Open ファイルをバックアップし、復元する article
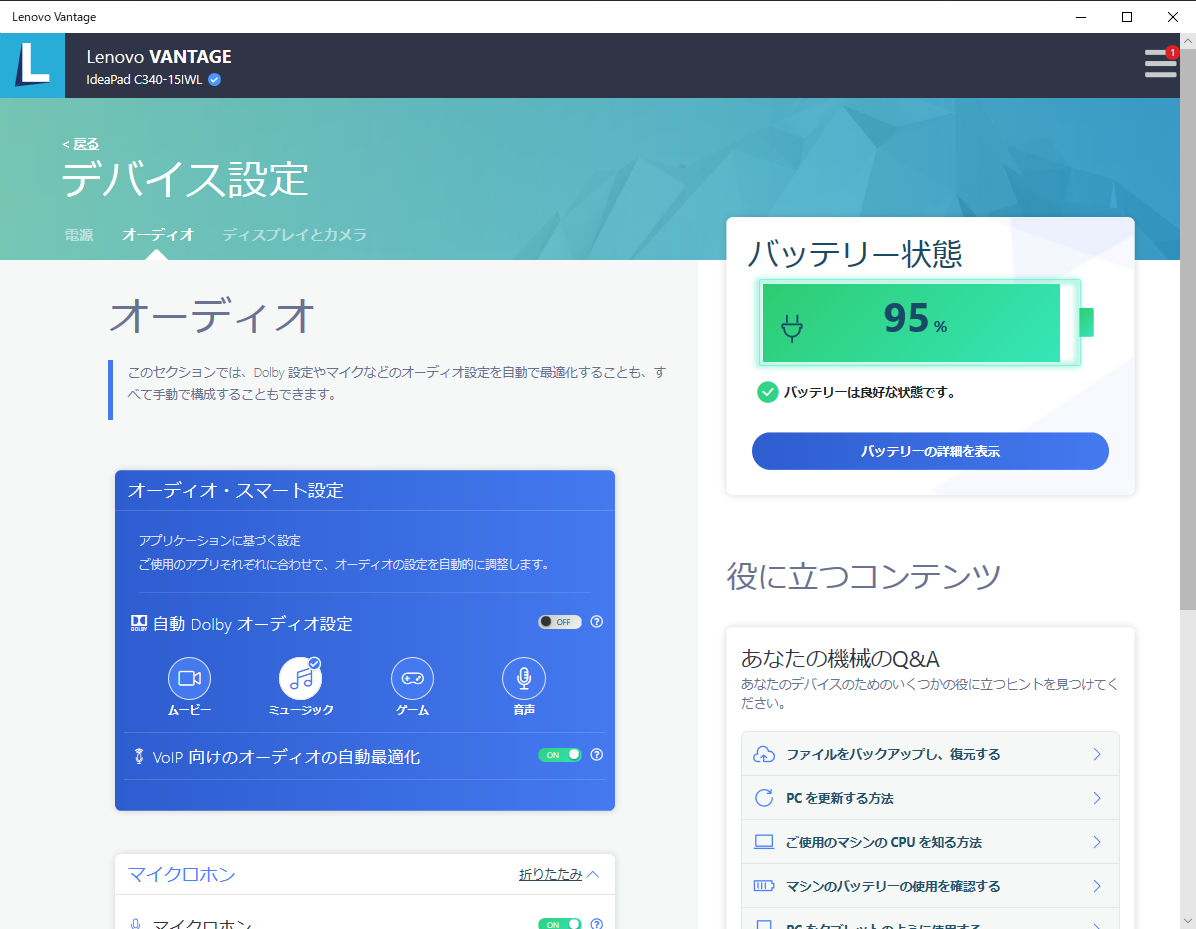This screenshot has height=929, width=1196. point(930,754)
